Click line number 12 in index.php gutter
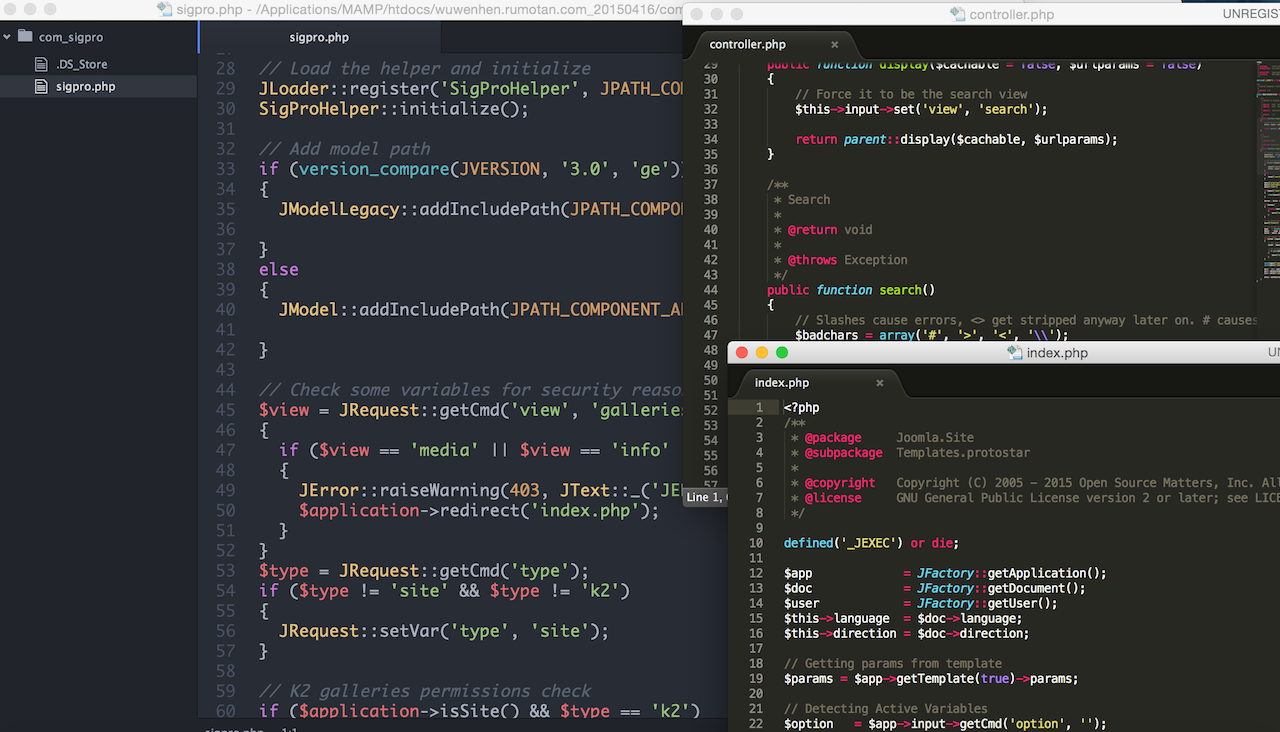Image resolution: width=1280 pixels, height=732 pixels. point(756,573)
